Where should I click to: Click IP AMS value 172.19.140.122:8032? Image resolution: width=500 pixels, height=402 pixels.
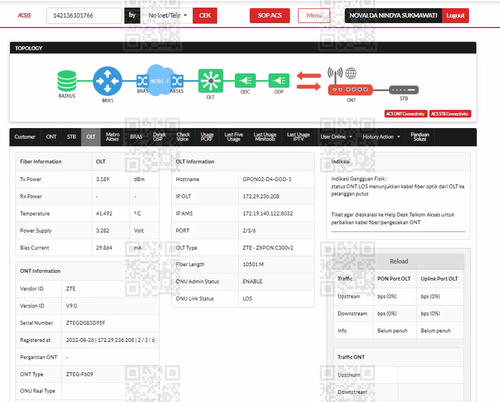pos(268,213)
